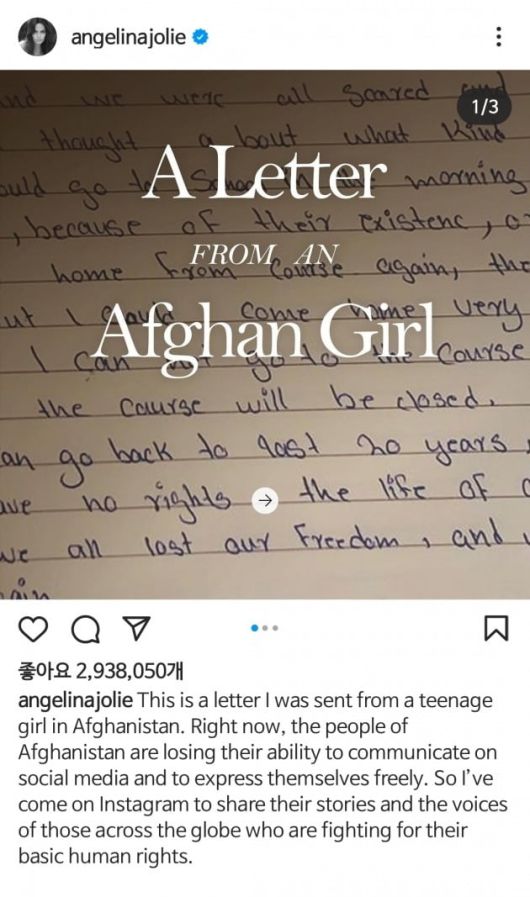Tap the 1/3 slide counter badge

484,106
